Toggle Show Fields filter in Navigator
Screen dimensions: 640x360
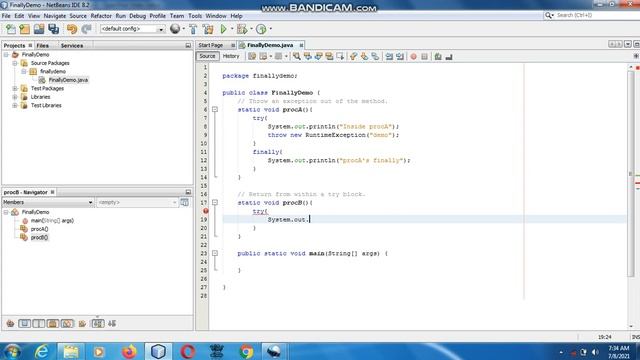(24, 324)
